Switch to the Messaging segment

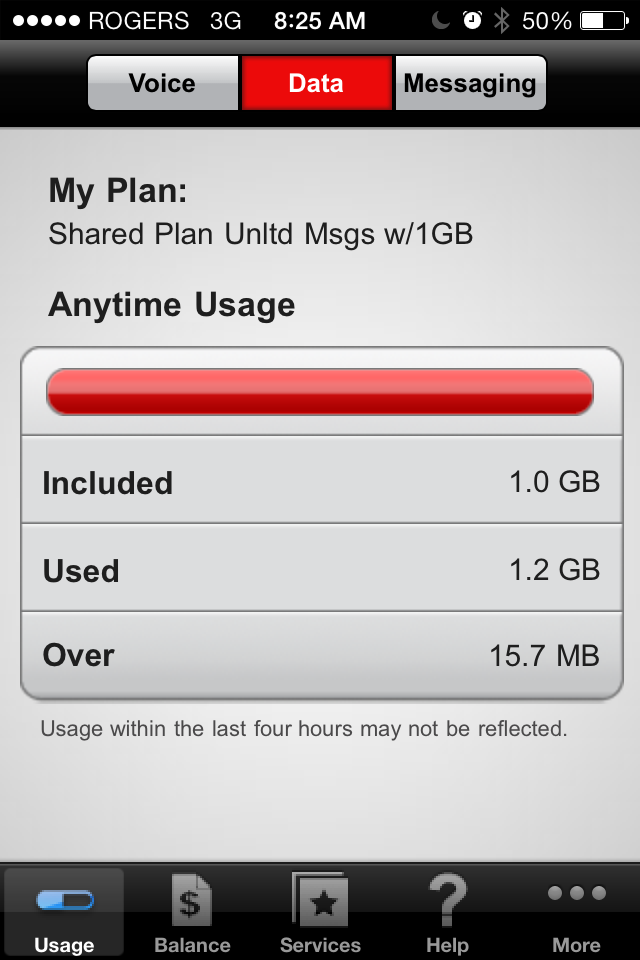(x=470, y=83)
